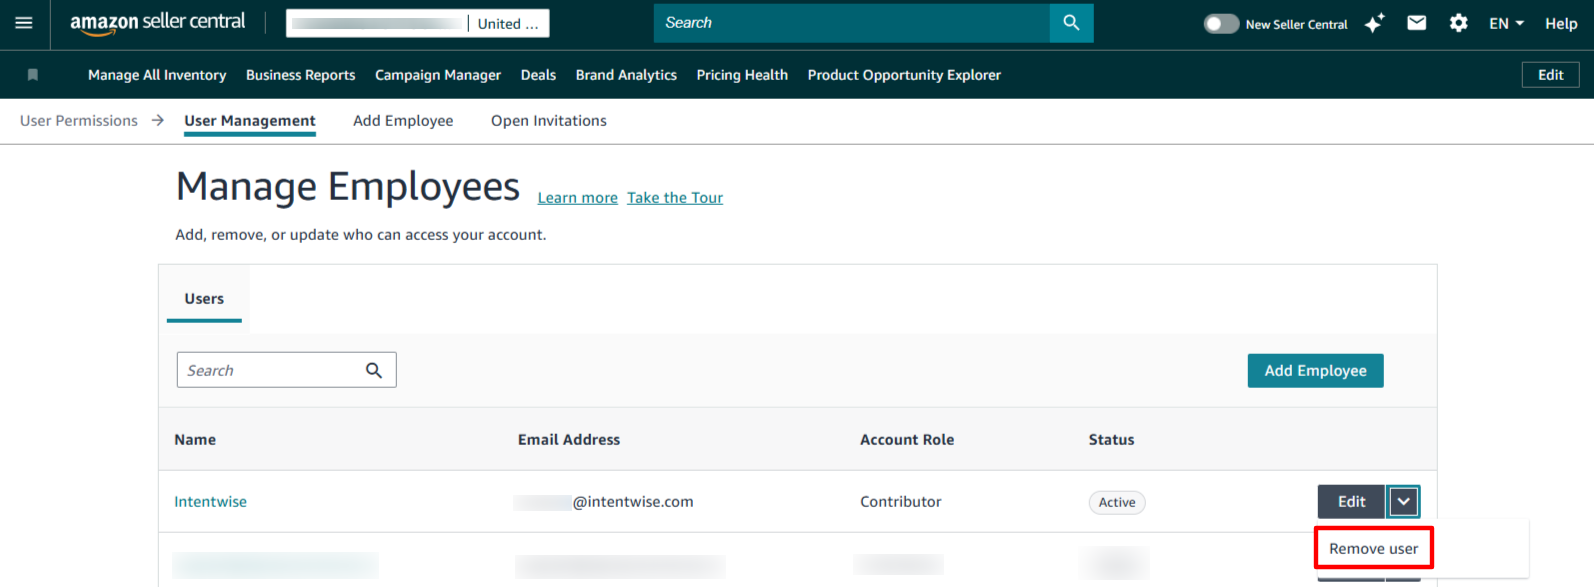Viewport: 1594px width, 587px height.
Task: Click the sparkle AI assistant icon
Action: point(1375,23)
